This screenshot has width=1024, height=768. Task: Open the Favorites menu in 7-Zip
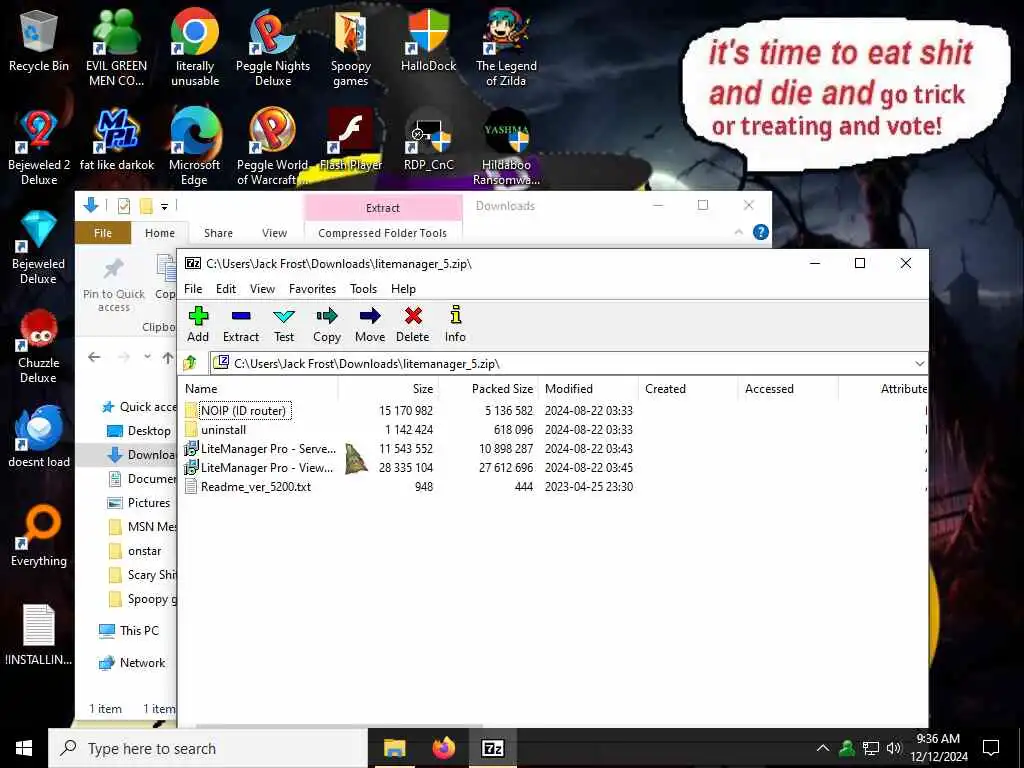[312, 289]
